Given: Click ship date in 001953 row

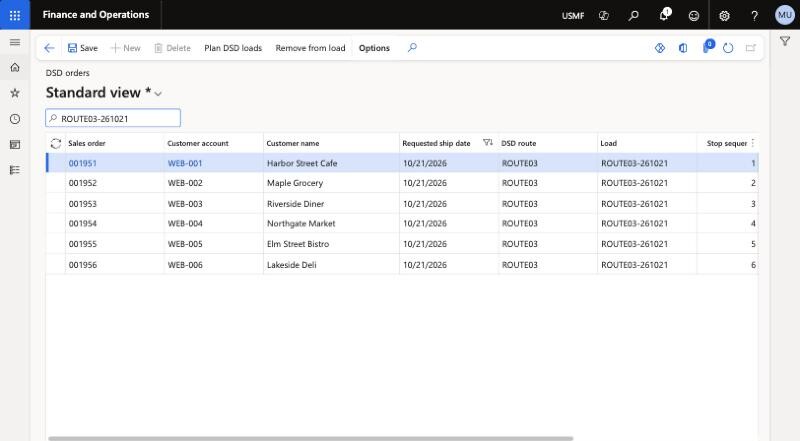Looking at the screenshot, I should coord(424,204).
